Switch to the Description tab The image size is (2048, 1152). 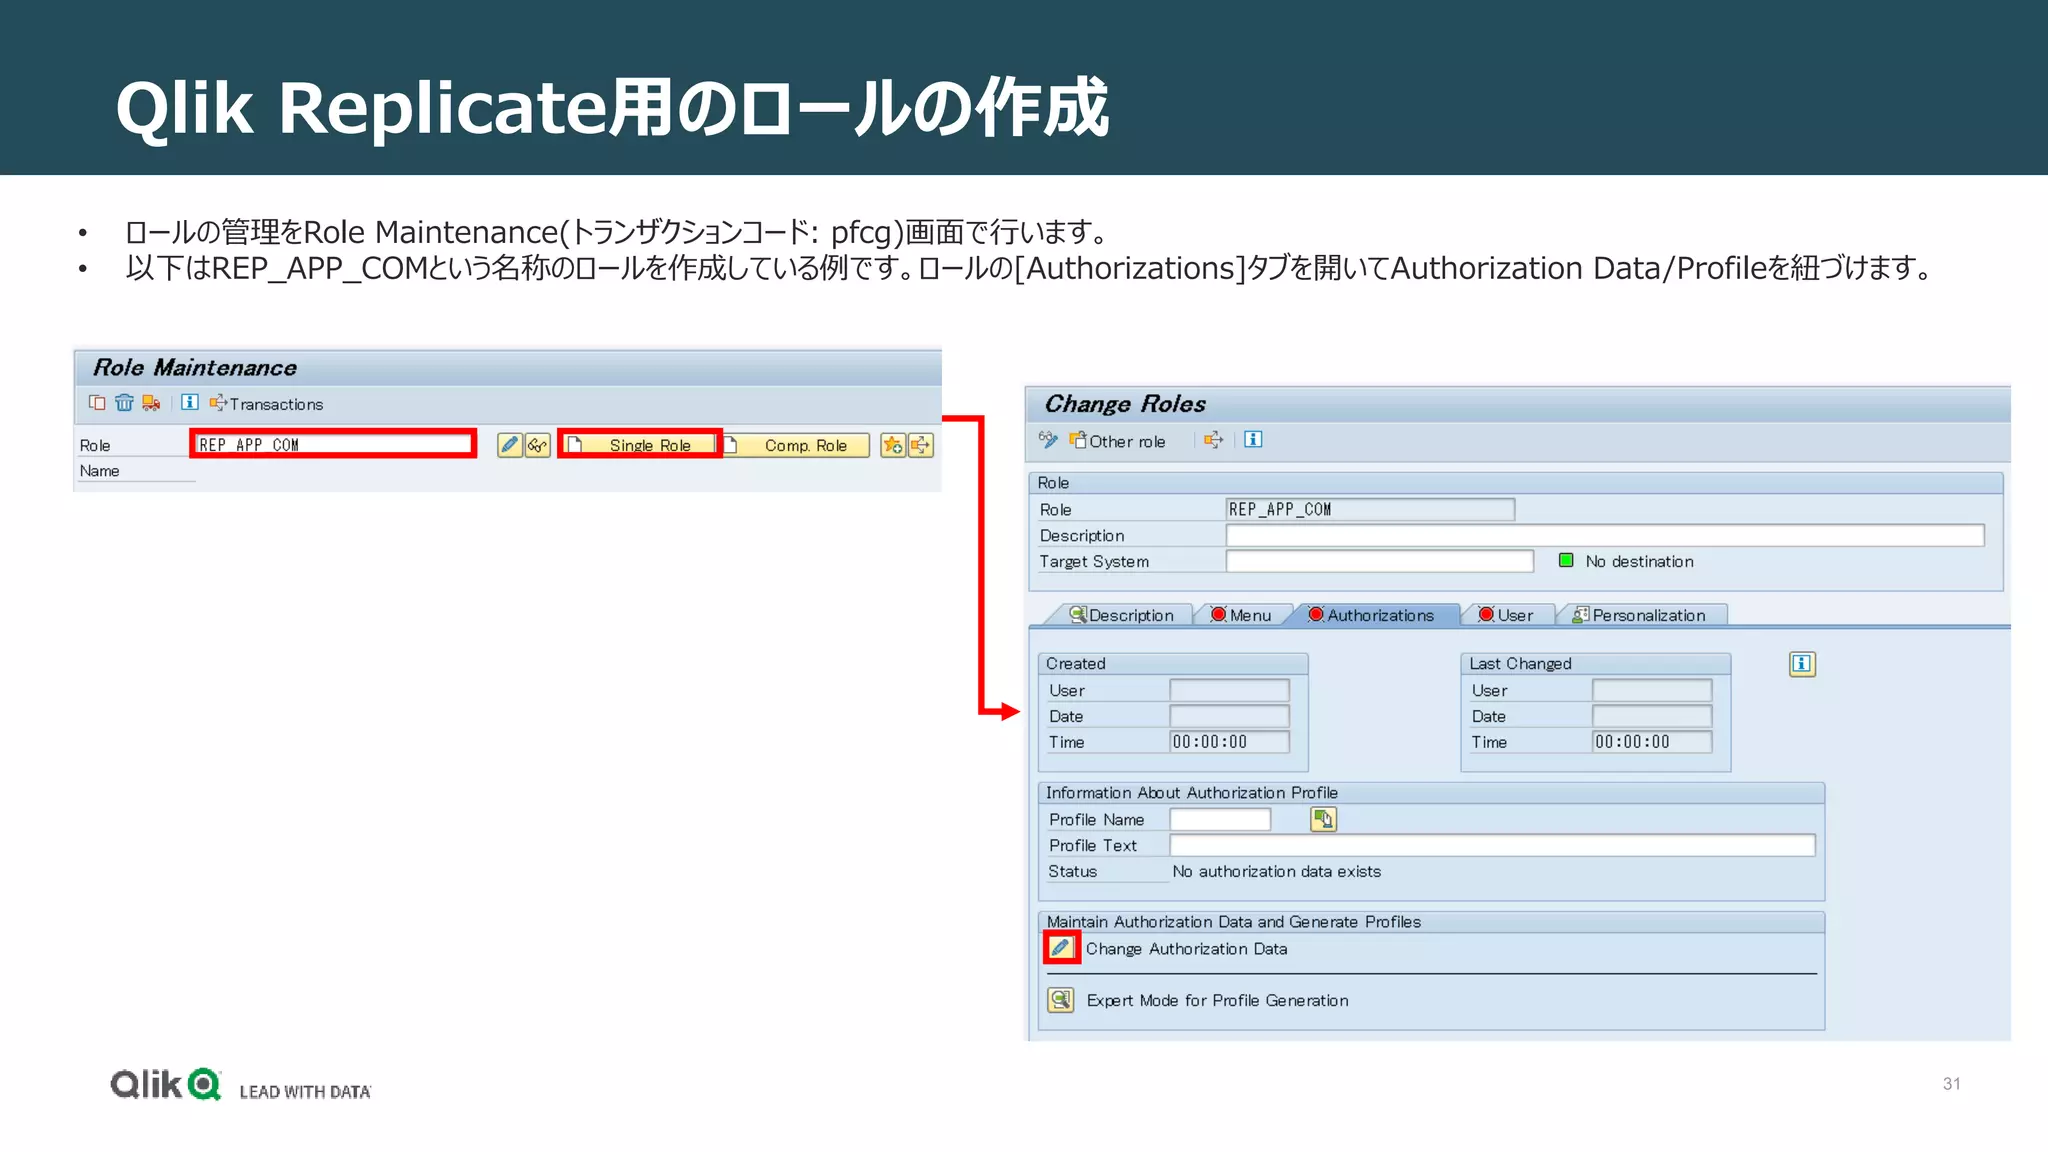pyautogui.click(x=1121, y=615)
